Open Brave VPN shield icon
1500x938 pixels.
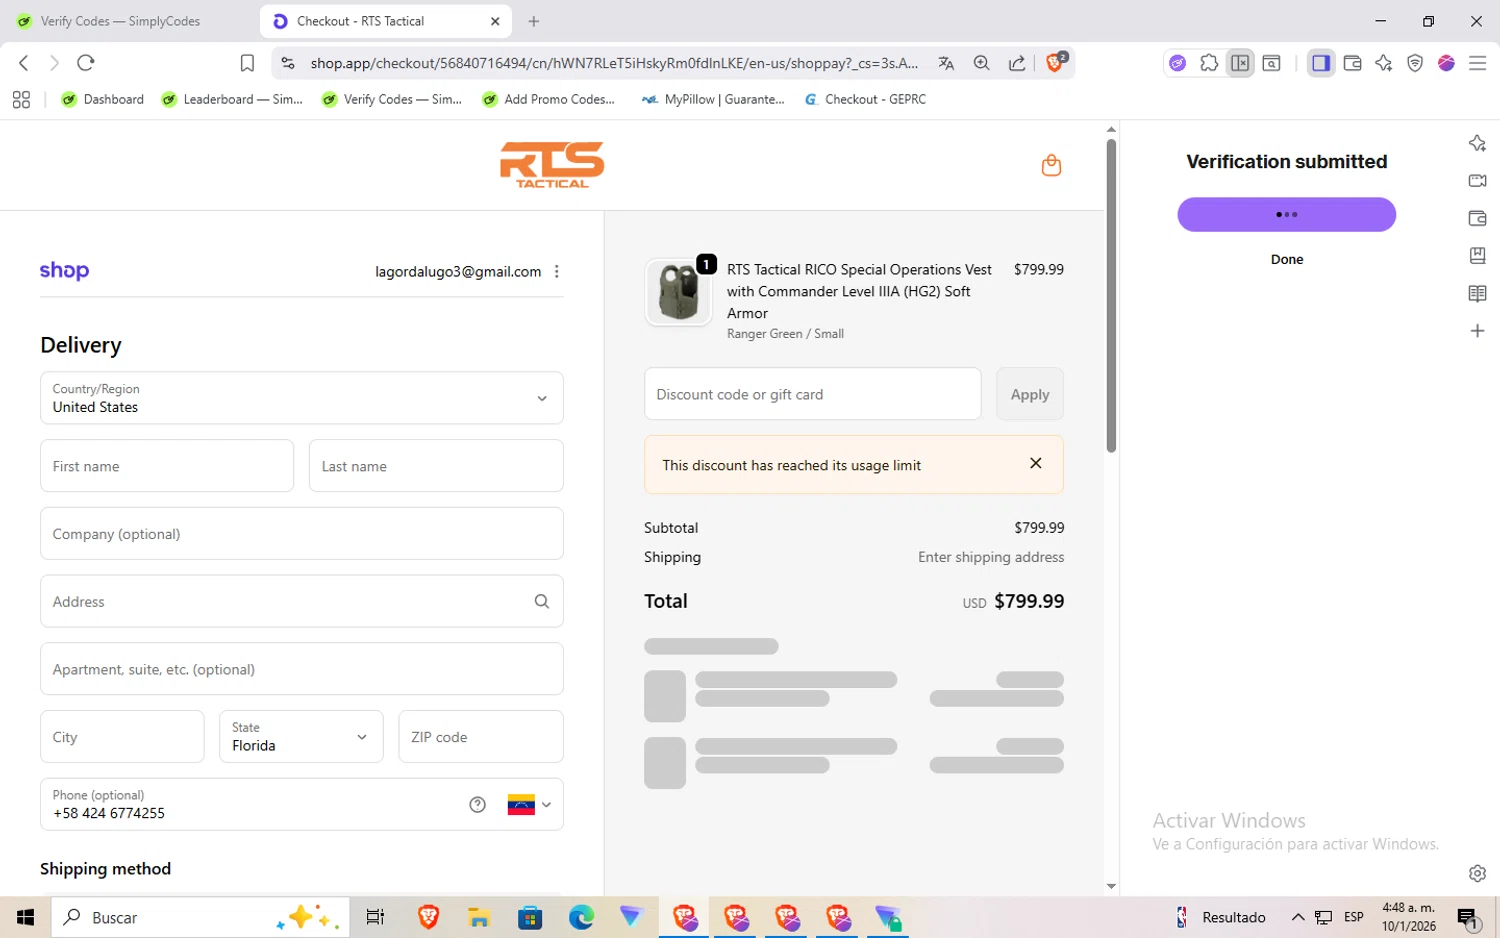pyautogui.click(x=1415, y=63)
